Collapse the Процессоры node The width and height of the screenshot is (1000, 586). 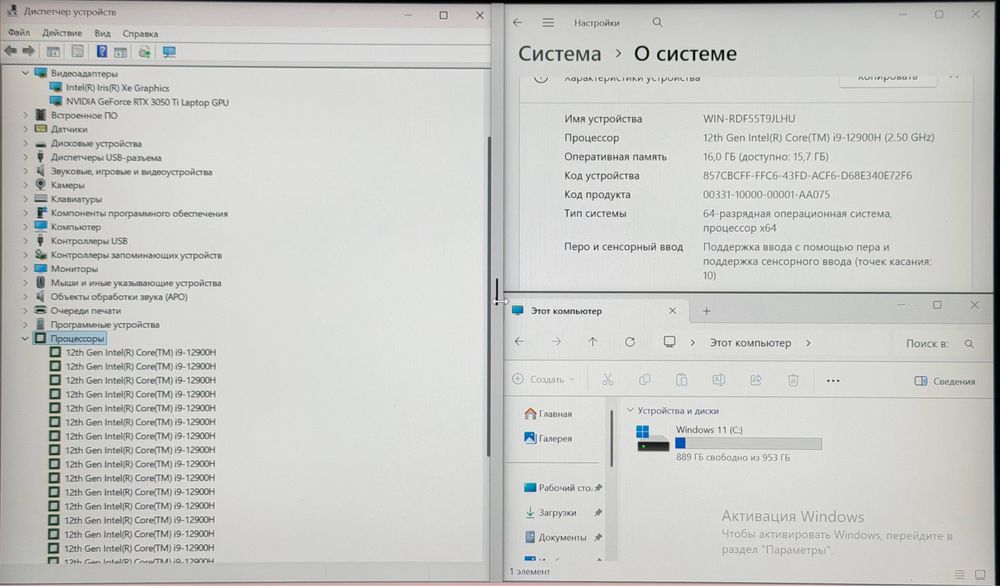tap(26, 339)
